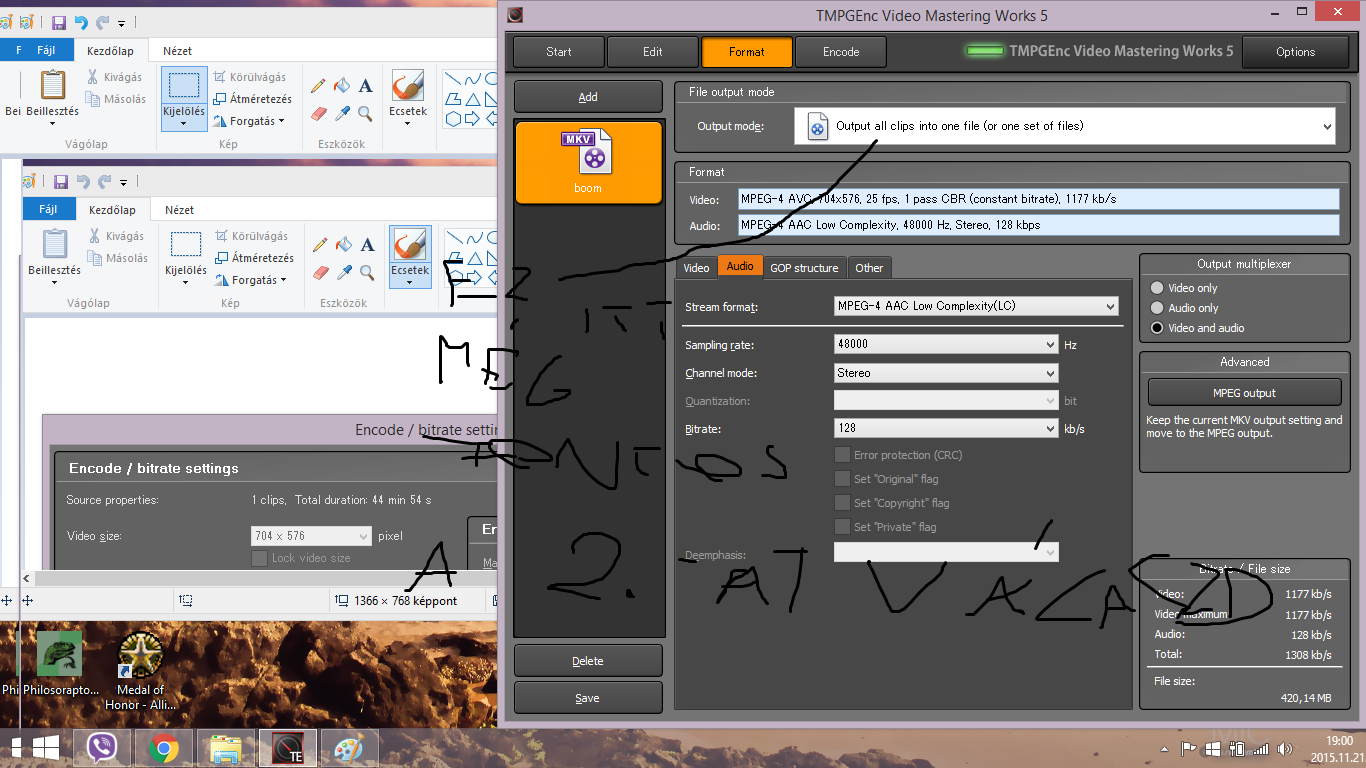The width and height of the screenshot is (1366, 768).
Task: Open the Sampling rate dropdown
Action: 946,344
